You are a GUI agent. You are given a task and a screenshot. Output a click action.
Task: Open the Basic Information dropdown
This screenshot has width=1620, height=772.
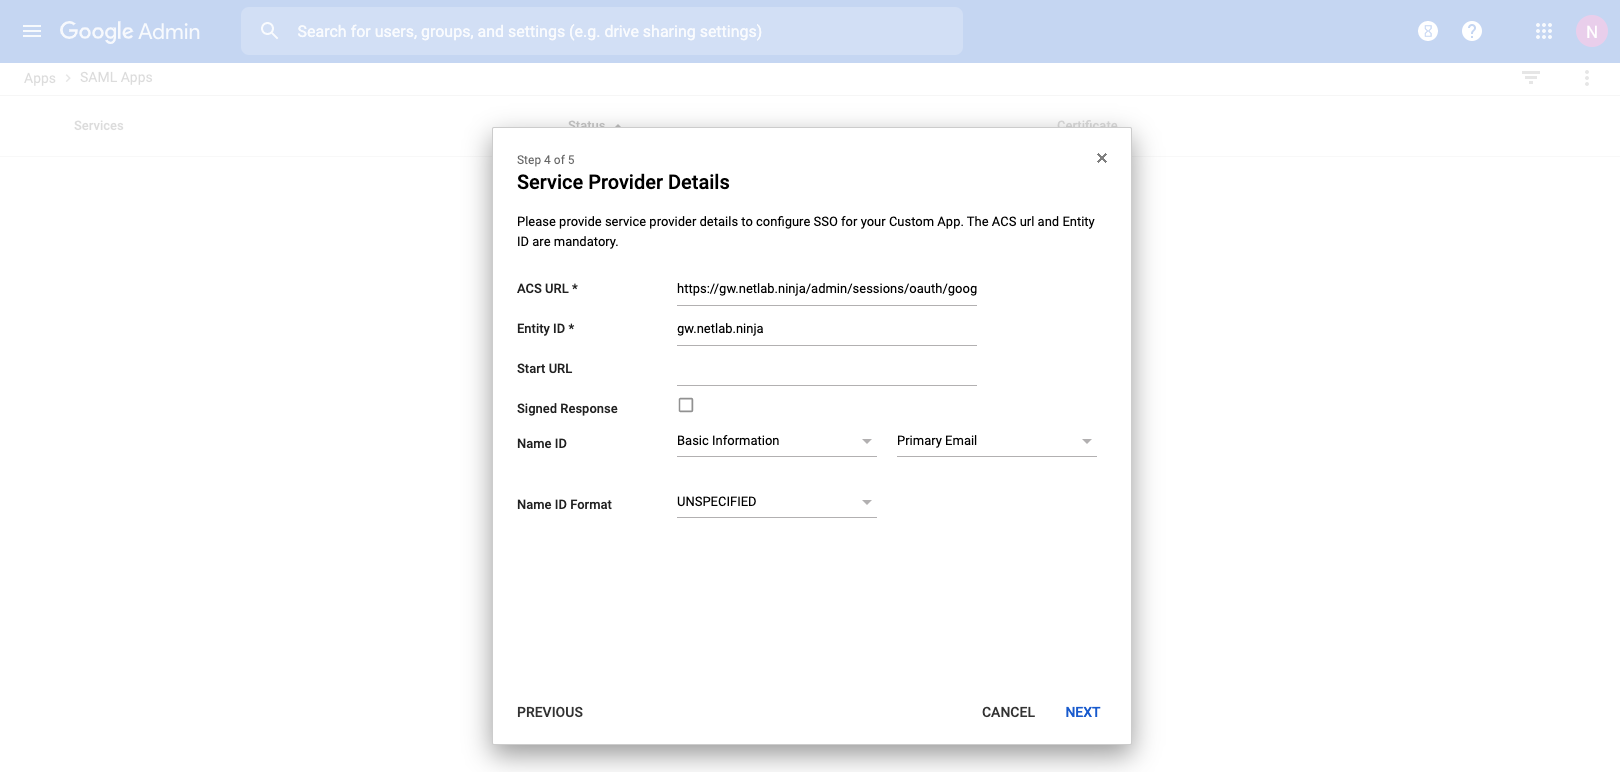coord(777,441)
